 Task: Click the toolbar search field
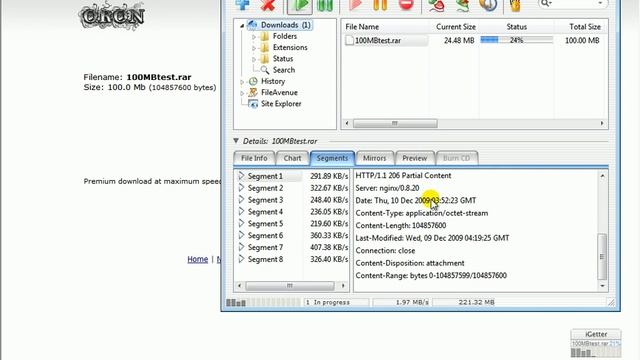[572, 4]
